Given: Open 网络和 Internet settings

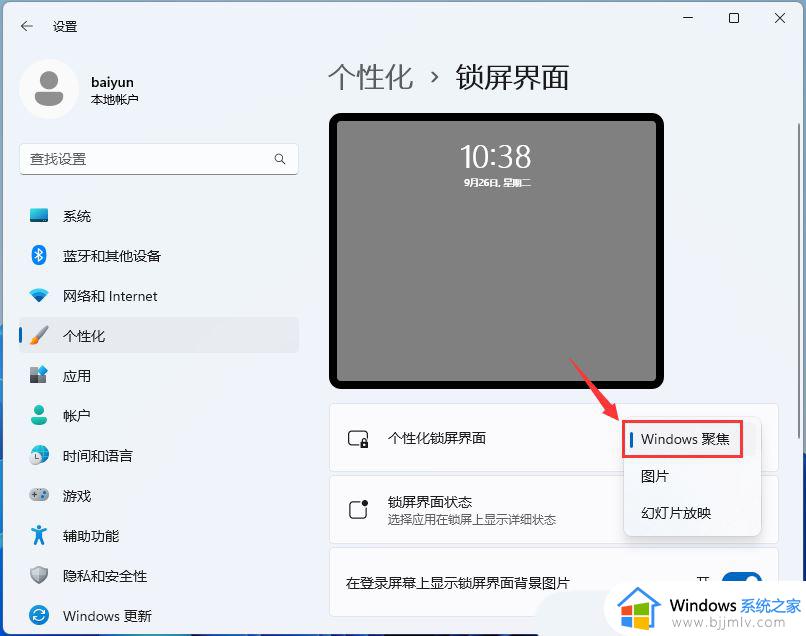Looking at the screenshot, I should tap(159, 296).
